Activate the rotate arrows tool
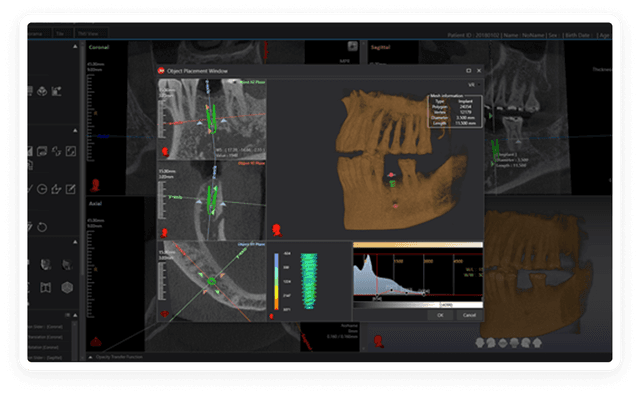The height and width of the screenshot is (395, 640). [57, 152]
